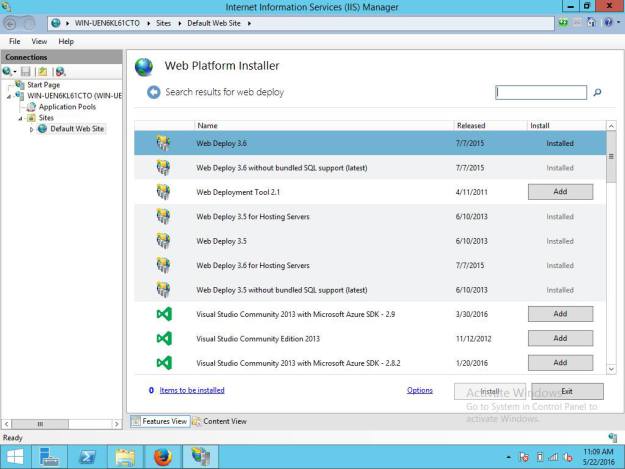Image resolution: width=625 pixels, height=469 pixels.
Task: Collapse the WIN-UEN6KL61CTO server node
Action: pyautogui.click(x=9, y=96)
